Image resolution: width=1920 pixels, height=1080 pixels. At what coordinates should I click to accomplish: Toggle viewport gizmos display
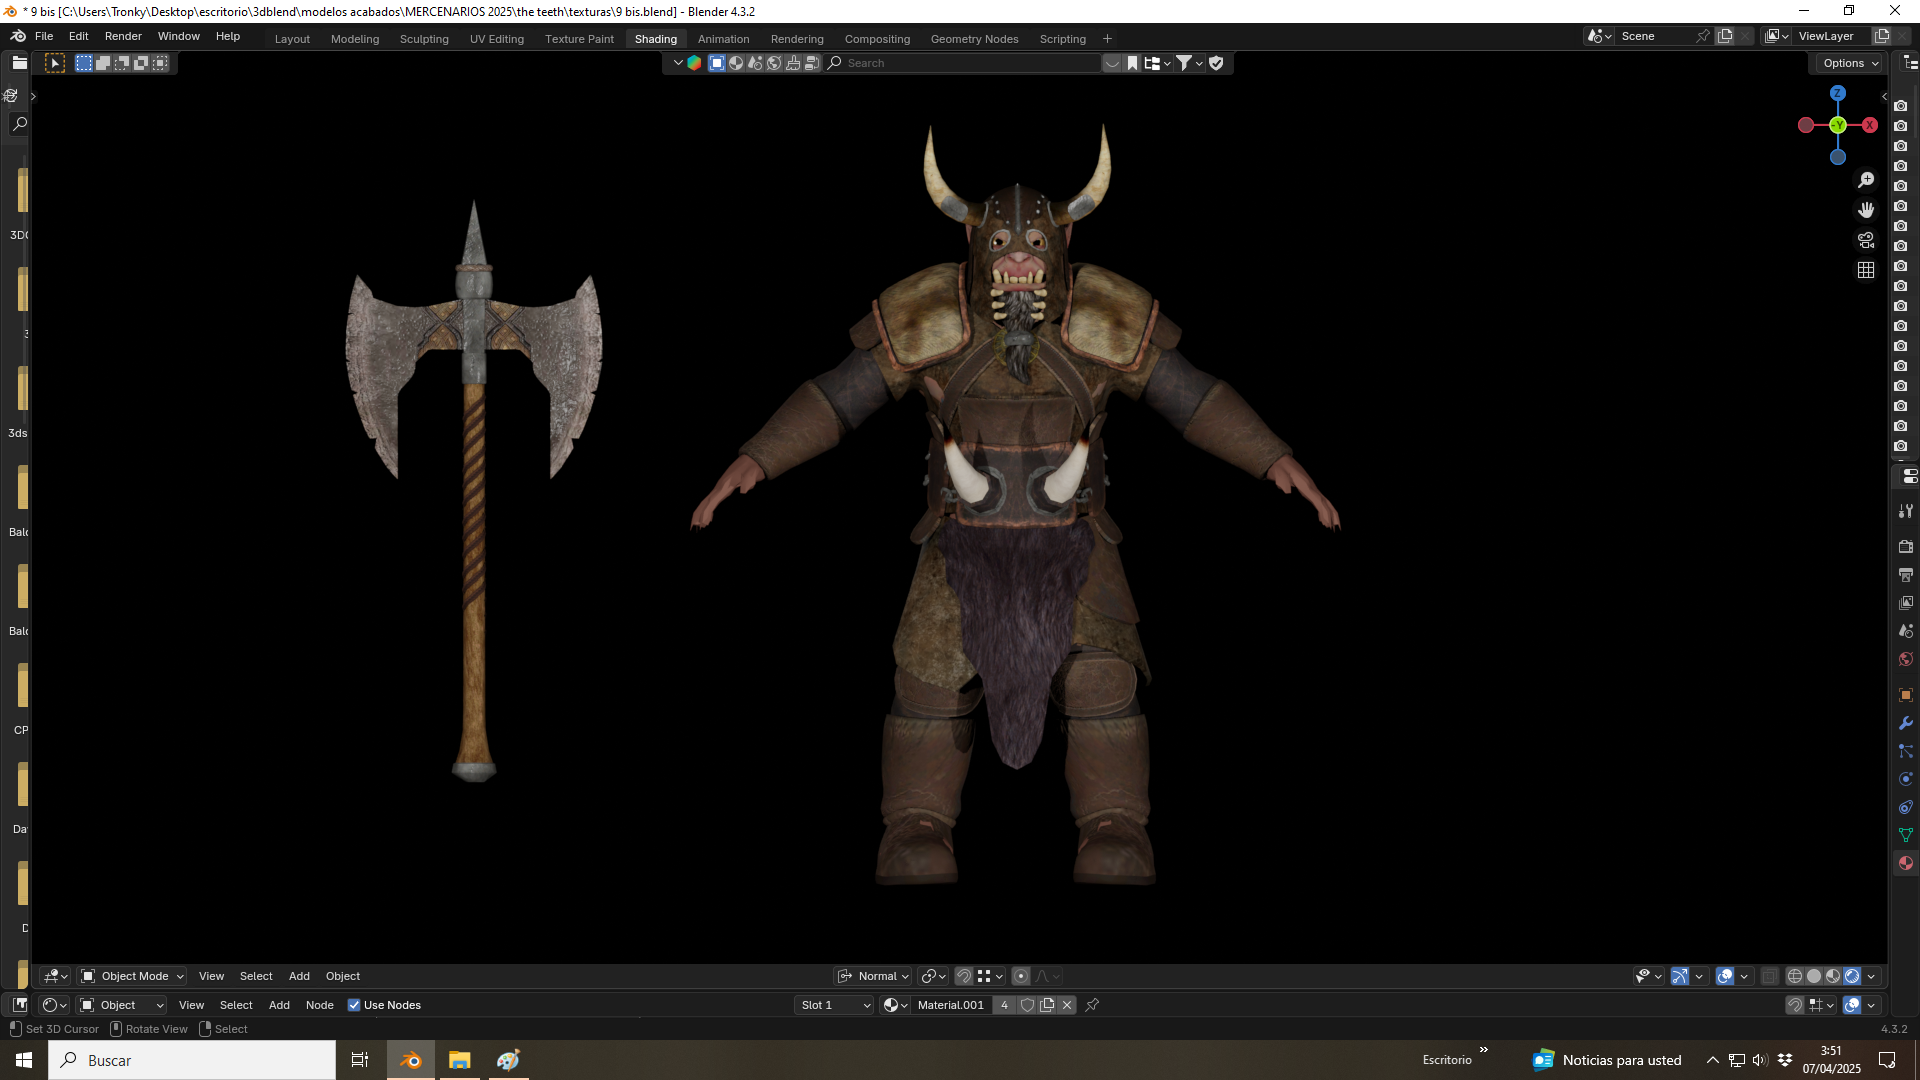(x=1680, y=976)
